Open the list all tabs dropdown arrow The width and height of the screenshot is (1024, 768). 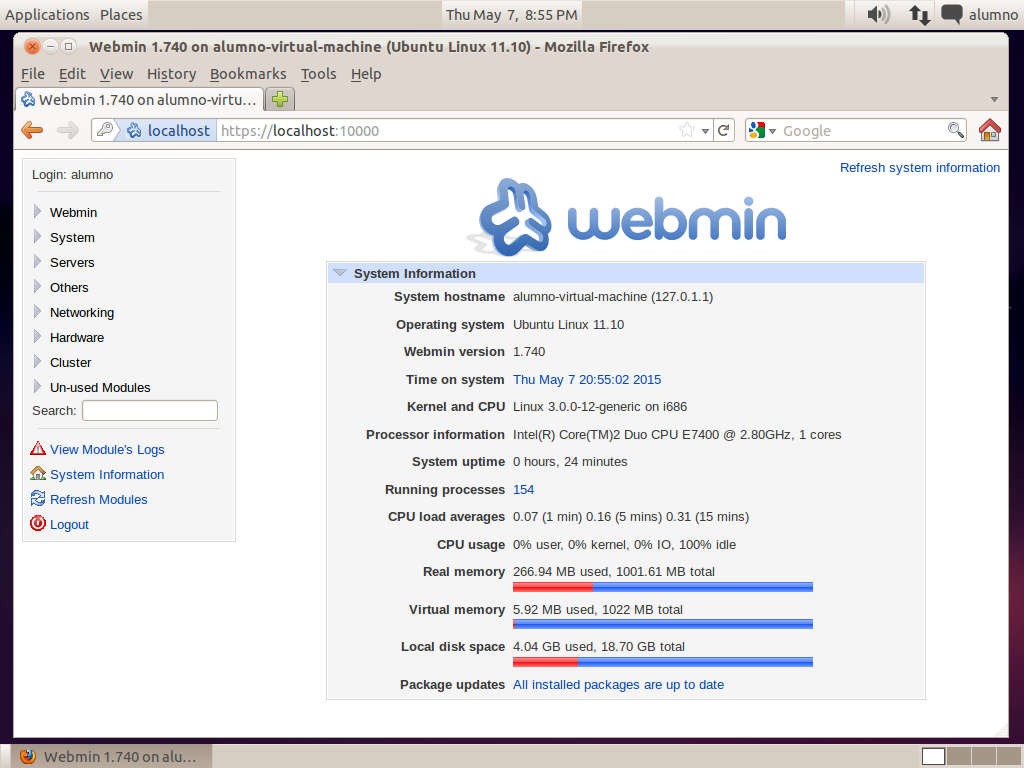click(994, 99)
